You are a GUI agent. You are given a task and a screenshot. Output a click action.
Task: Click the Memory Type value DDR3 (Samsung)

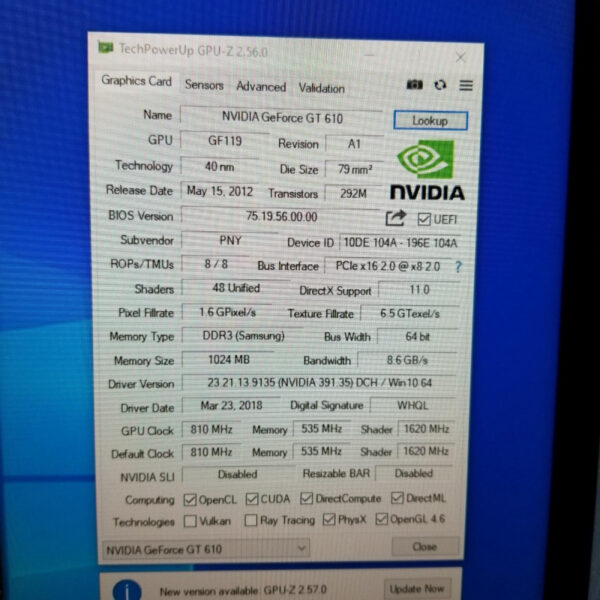click(243, 336)
